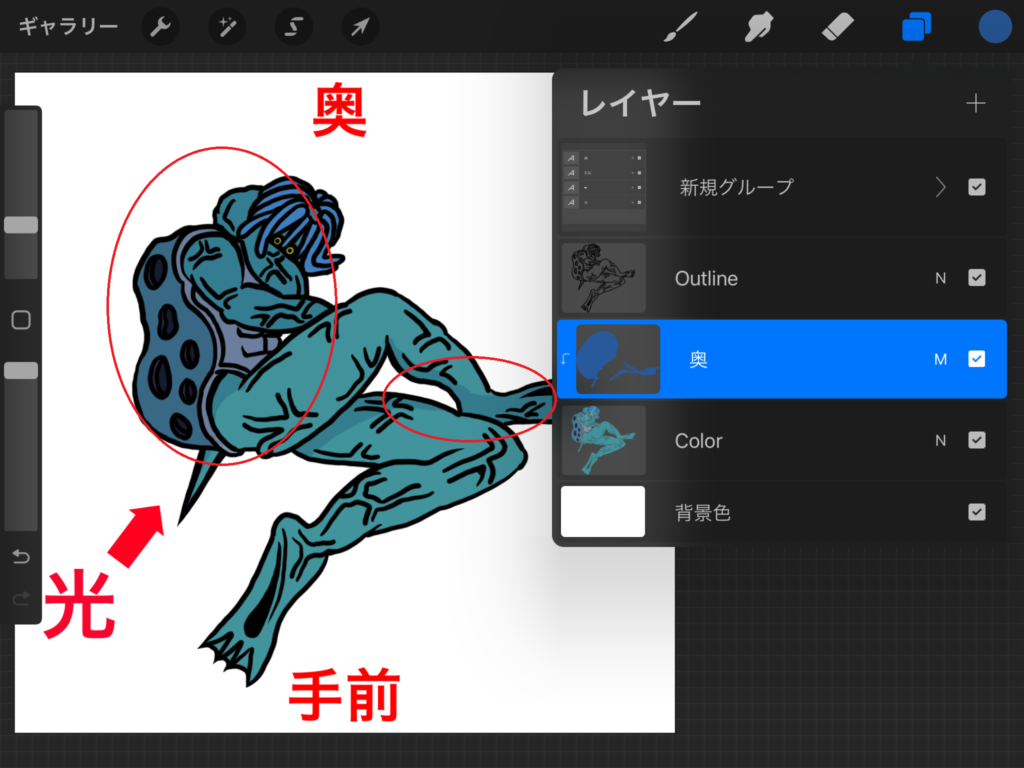Toggle visibility of Color layer
Viewport: 1024px width, 768px height.
(x=977, y=440)
